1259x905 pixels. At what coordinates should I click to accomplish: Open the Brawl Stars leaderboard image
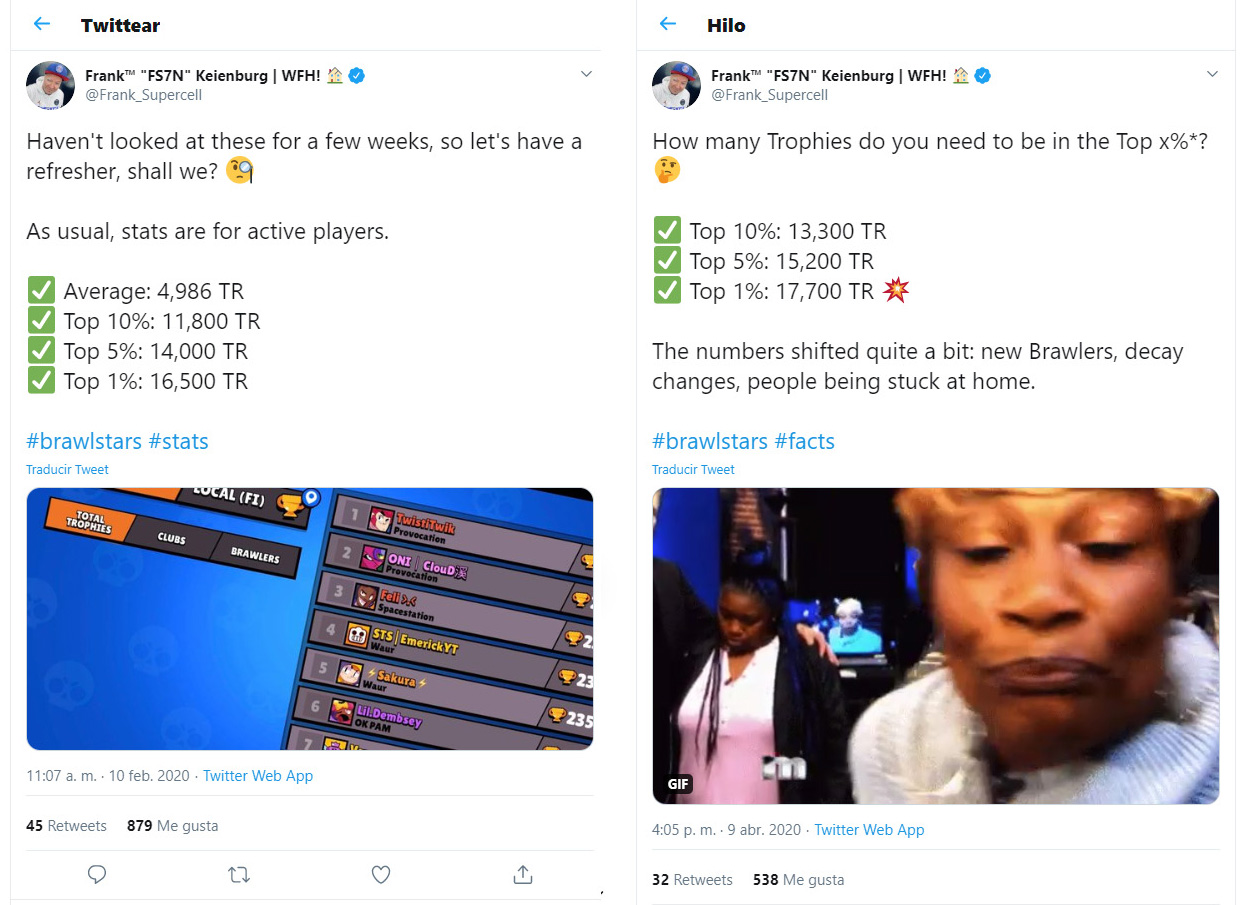click(310, 619)
